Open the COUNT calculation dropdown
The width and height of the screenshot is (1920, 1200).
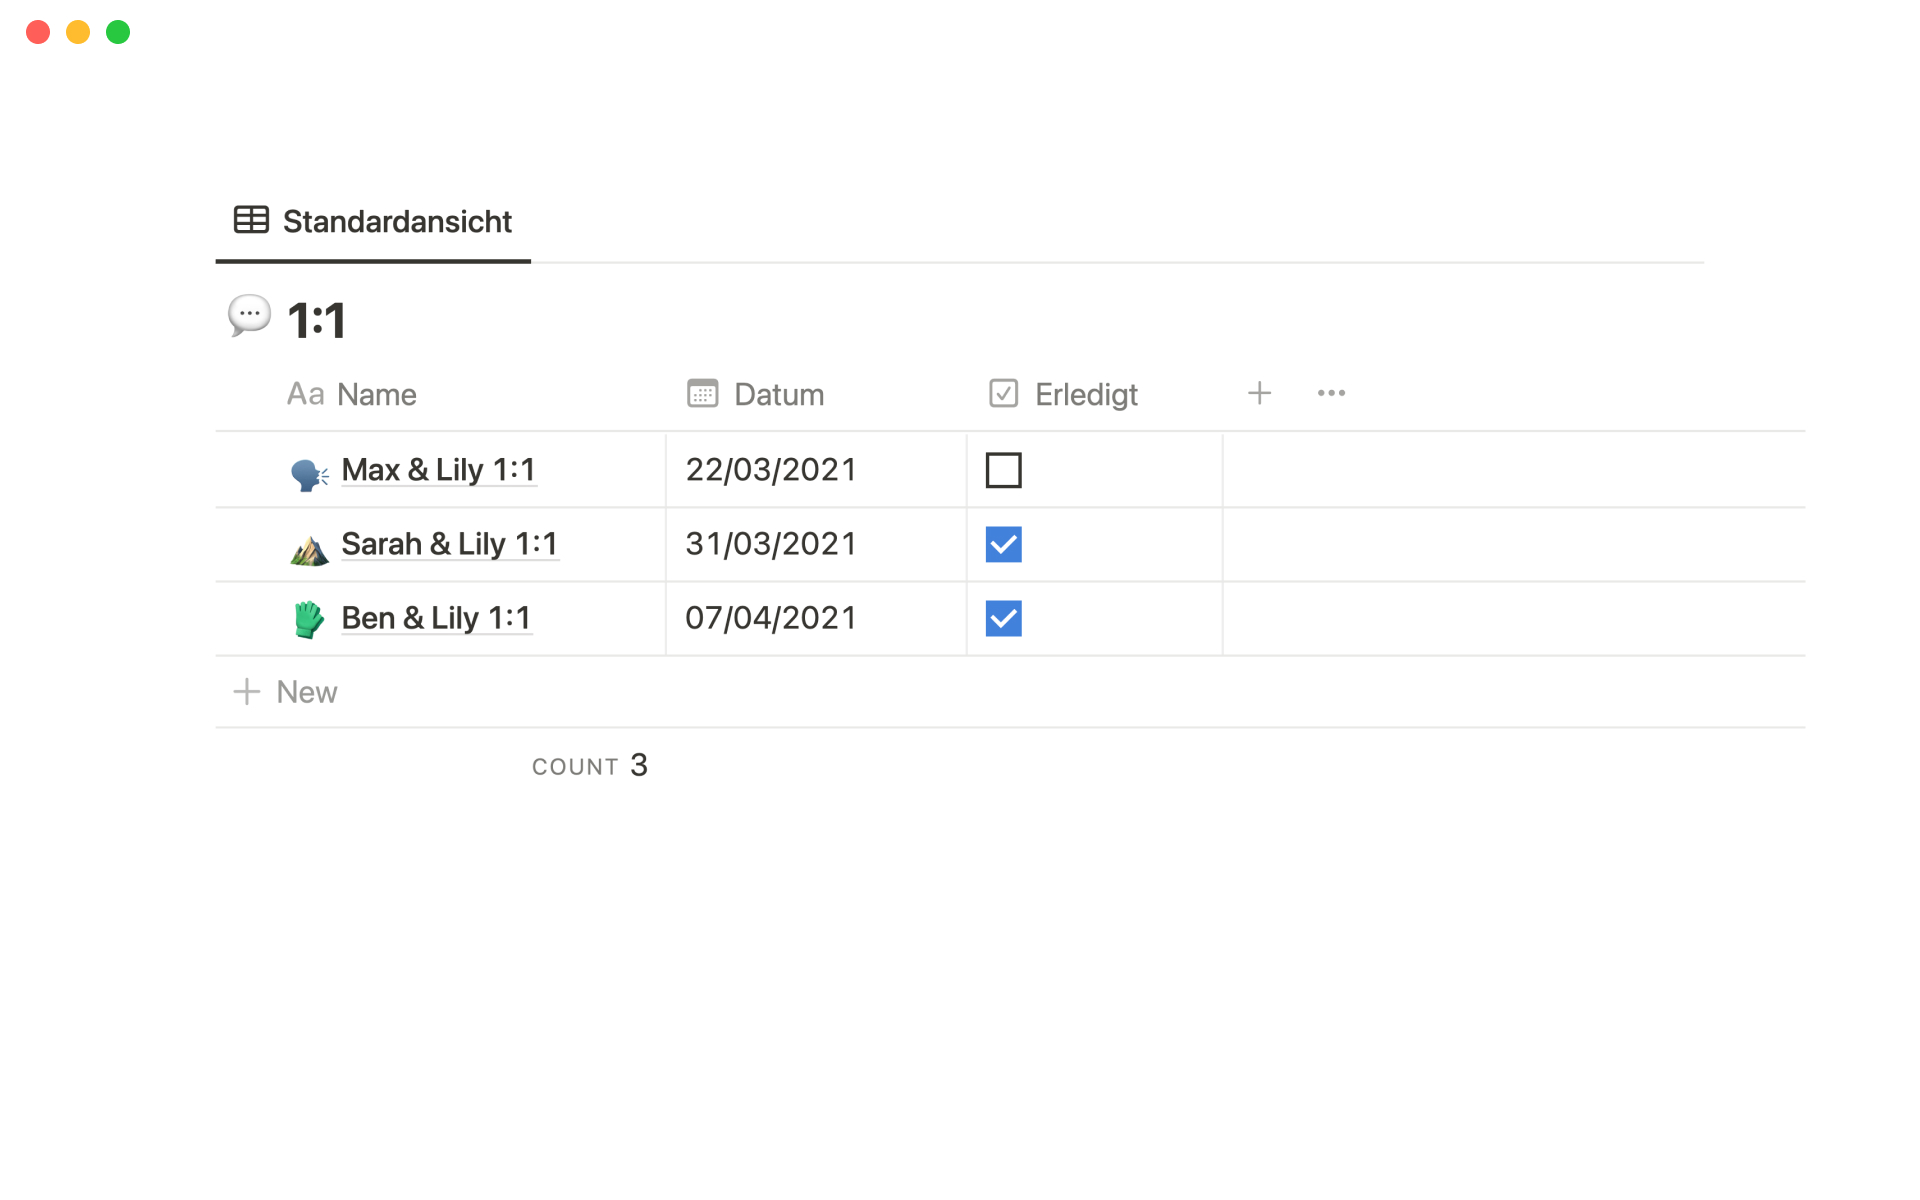590,766
